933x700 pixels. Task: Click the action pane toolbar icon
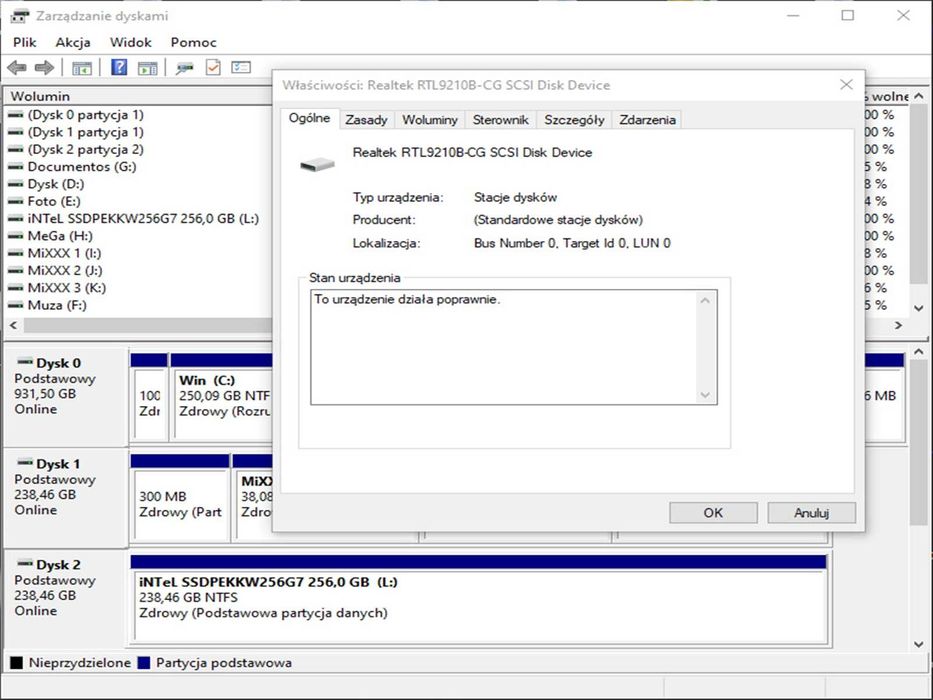coord(147,68)
